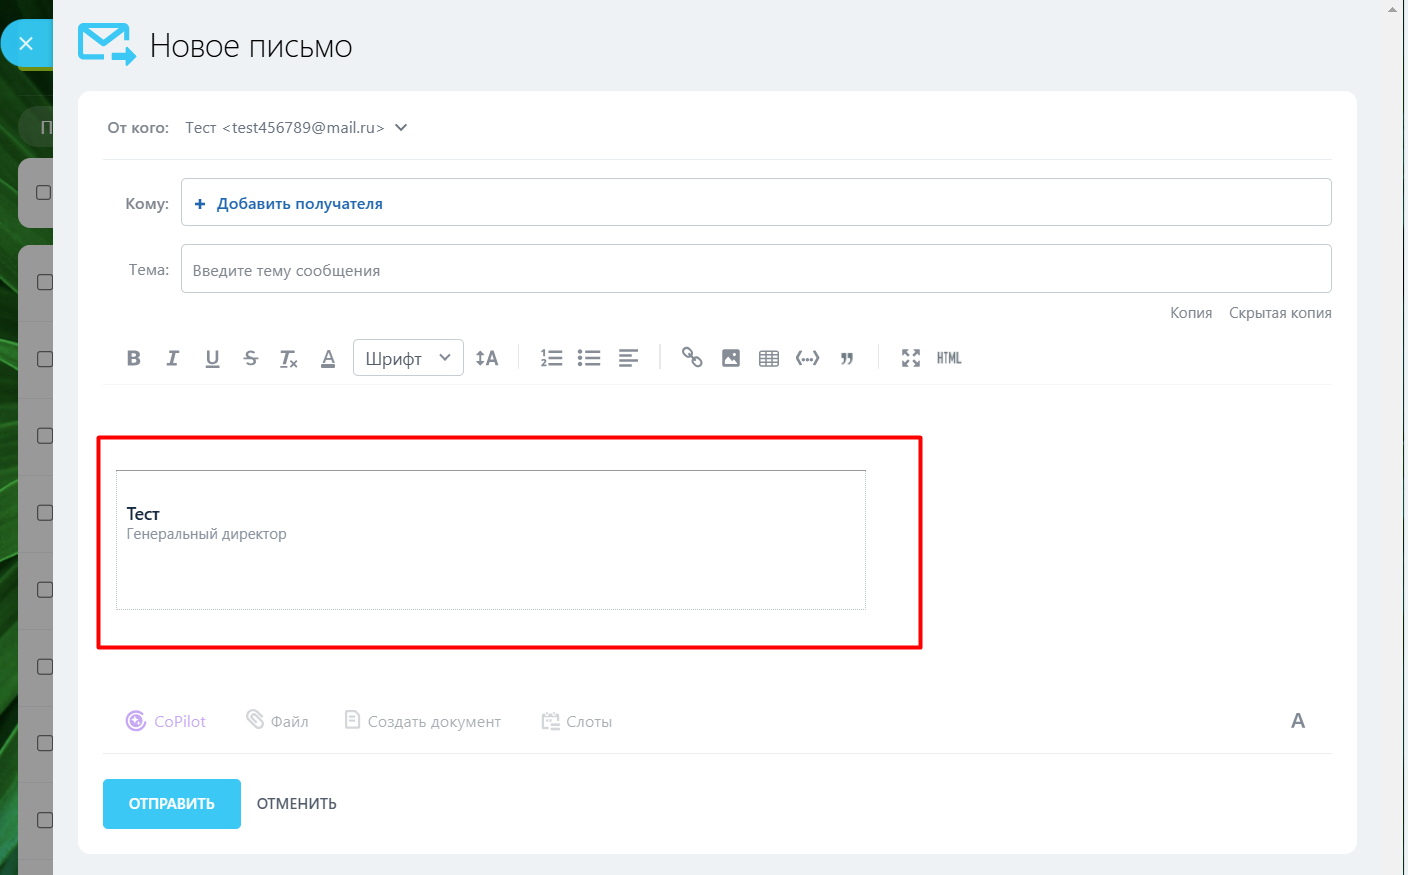The image size is (1408, 875).
Task: Apply strikethrough to text
Action: 250,357
